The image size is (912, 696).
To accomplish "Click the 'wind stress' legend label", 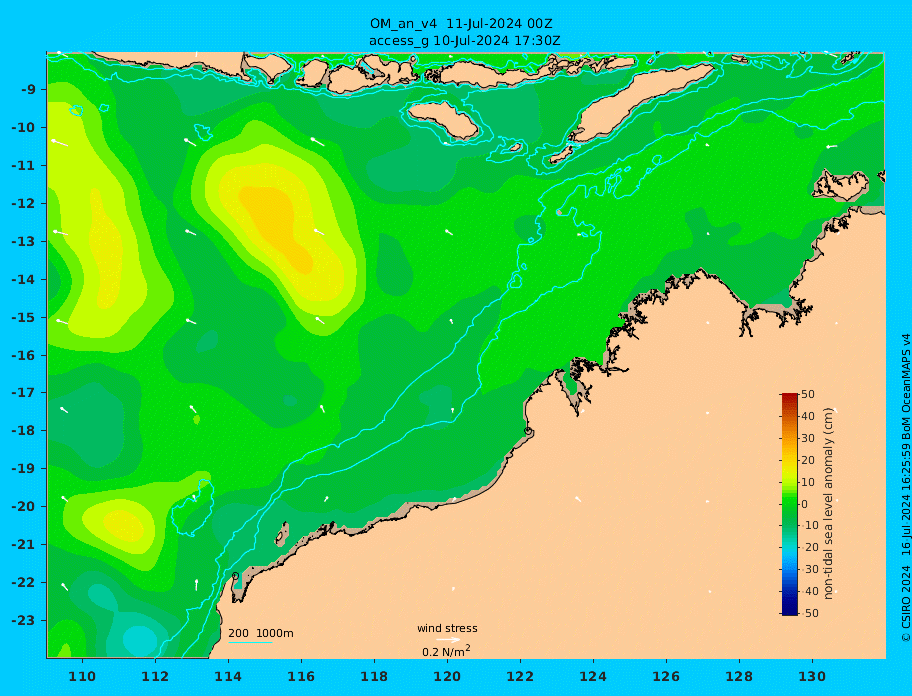I will (447, 628).
